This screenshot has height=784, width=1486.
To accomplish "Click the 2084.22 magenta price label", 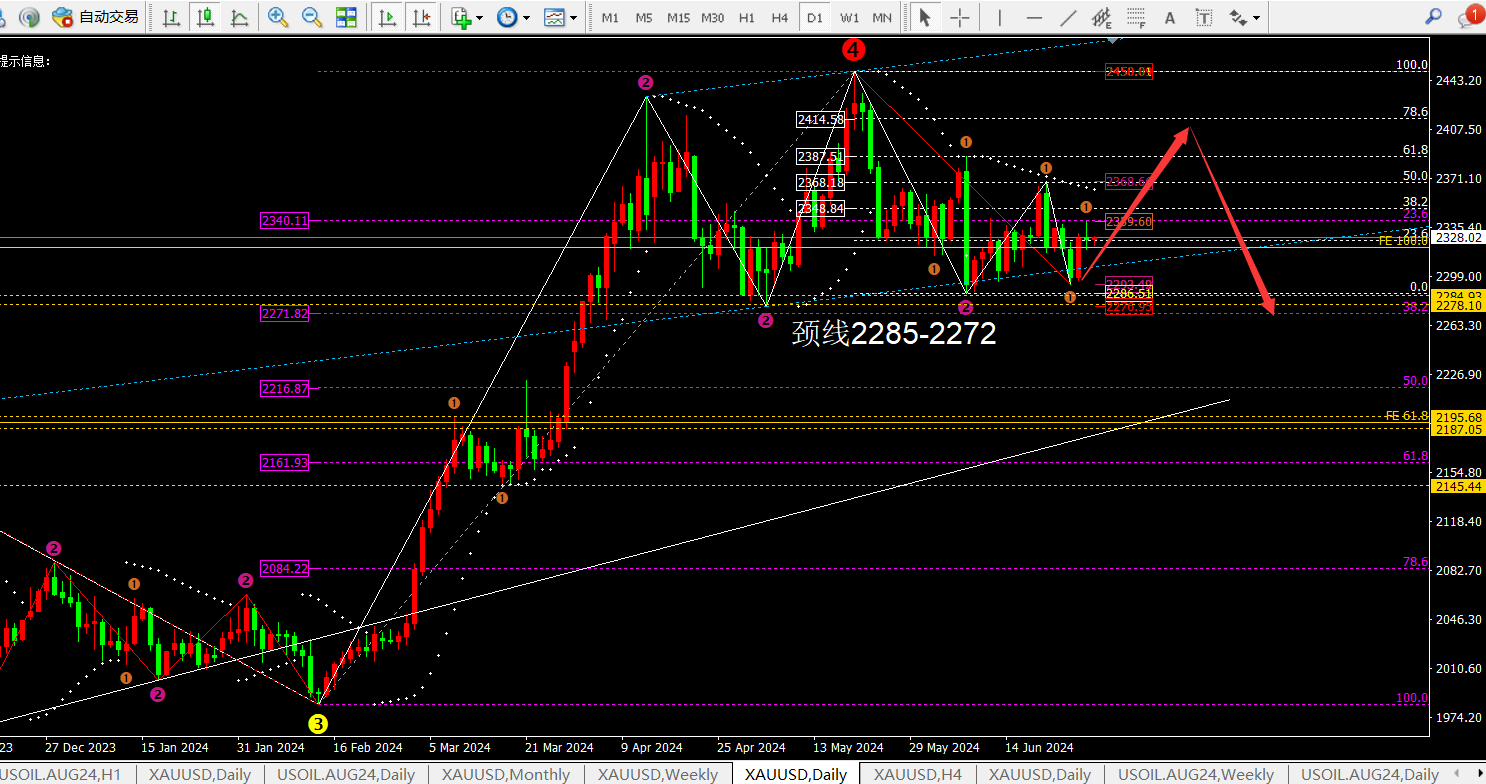I will coord(284,568).
